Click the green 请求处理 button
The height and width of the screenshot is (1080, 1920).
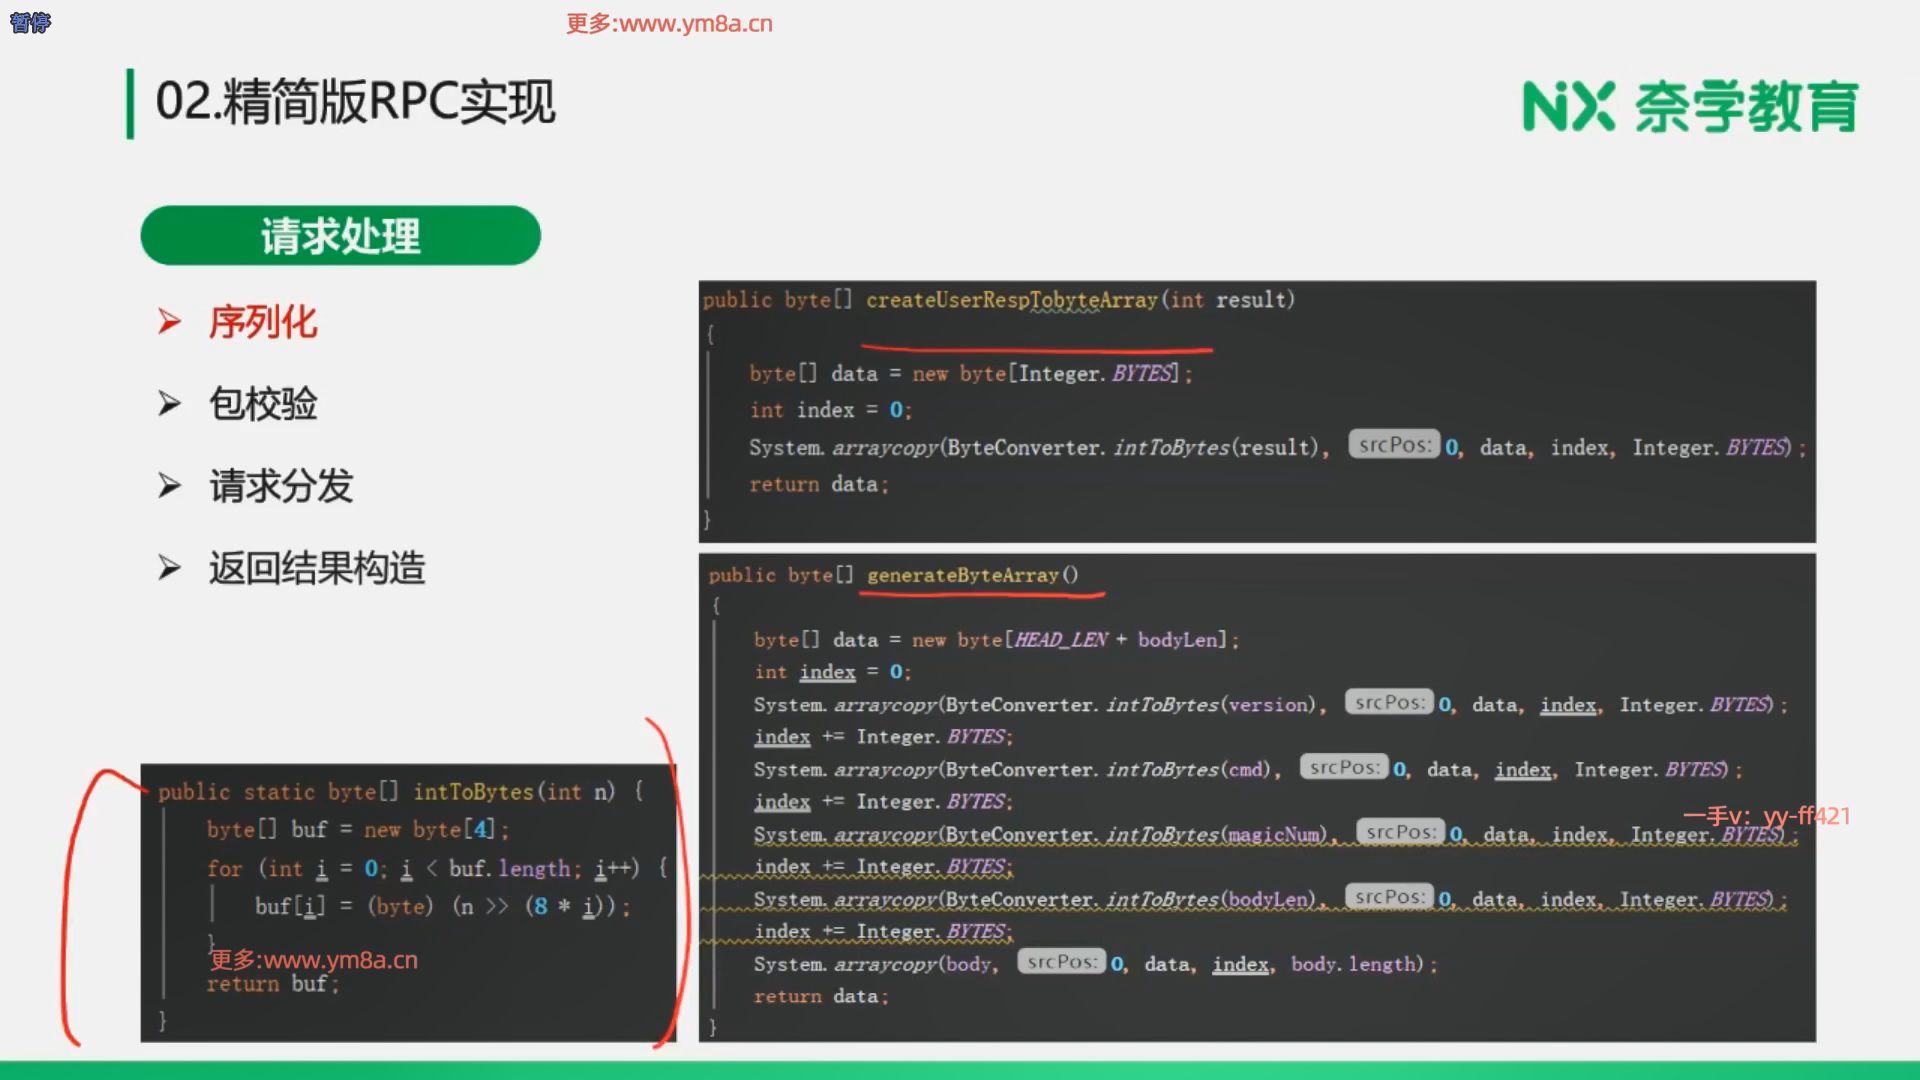click(340, 236)
